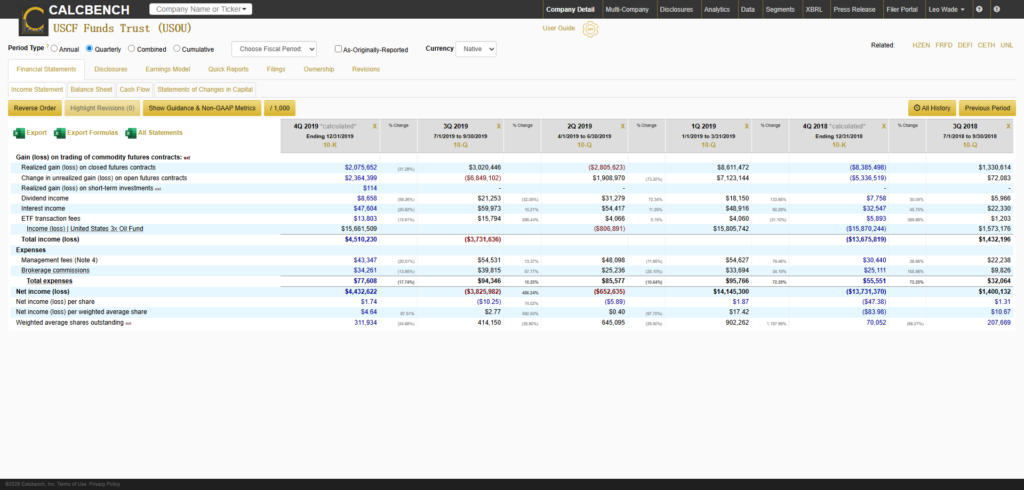Viewport: 1024px width, 490px height.
Task: Open the related ticker HZEN link
Action: pos(920,45)
